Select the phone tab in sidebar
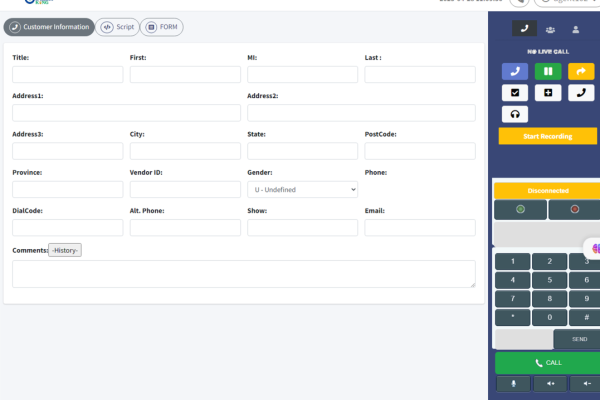The image size is (600, 400). pos(524,29)
